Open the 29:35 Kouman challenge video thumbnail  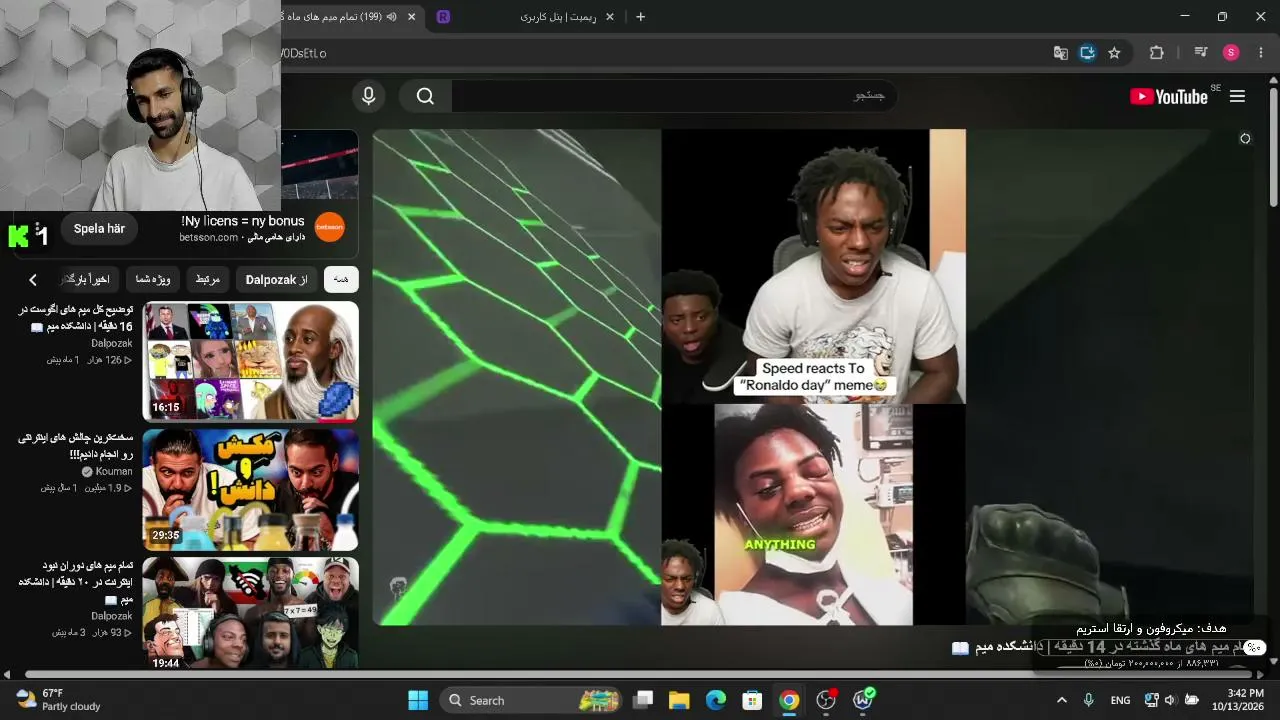click(x=250, y=489)
